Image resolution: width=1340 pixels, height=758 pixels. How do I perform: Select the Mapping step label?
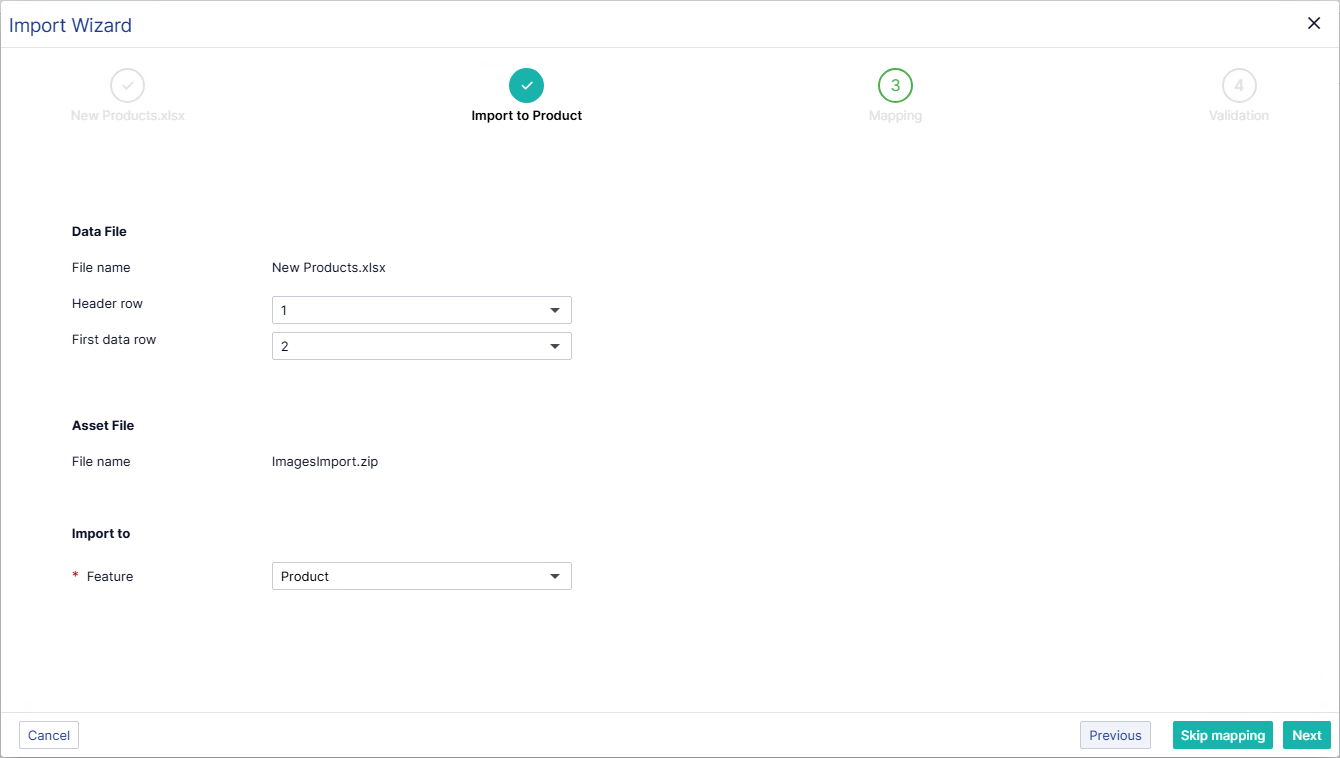(x=895, y=116)
